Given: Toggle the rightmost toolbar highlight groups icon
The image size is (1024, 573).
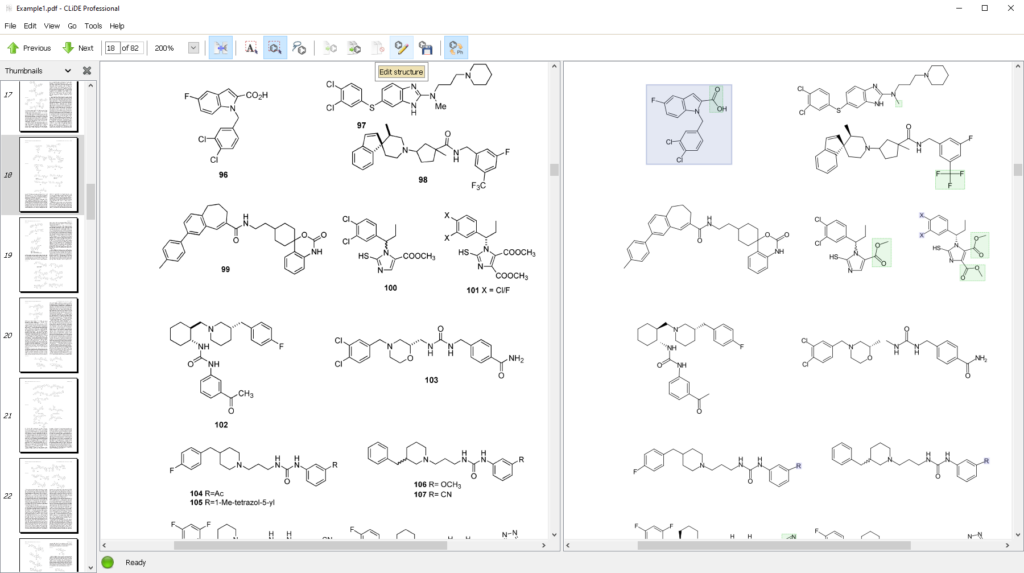Looking at the screenshot, I should click(x=455, y=47).
